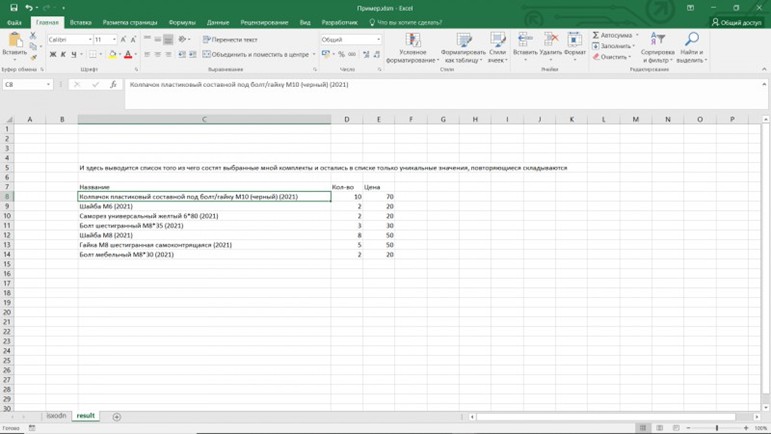Open Условное форматирование menu
This screenshot has width=771, height=434.
pos(413,48)
